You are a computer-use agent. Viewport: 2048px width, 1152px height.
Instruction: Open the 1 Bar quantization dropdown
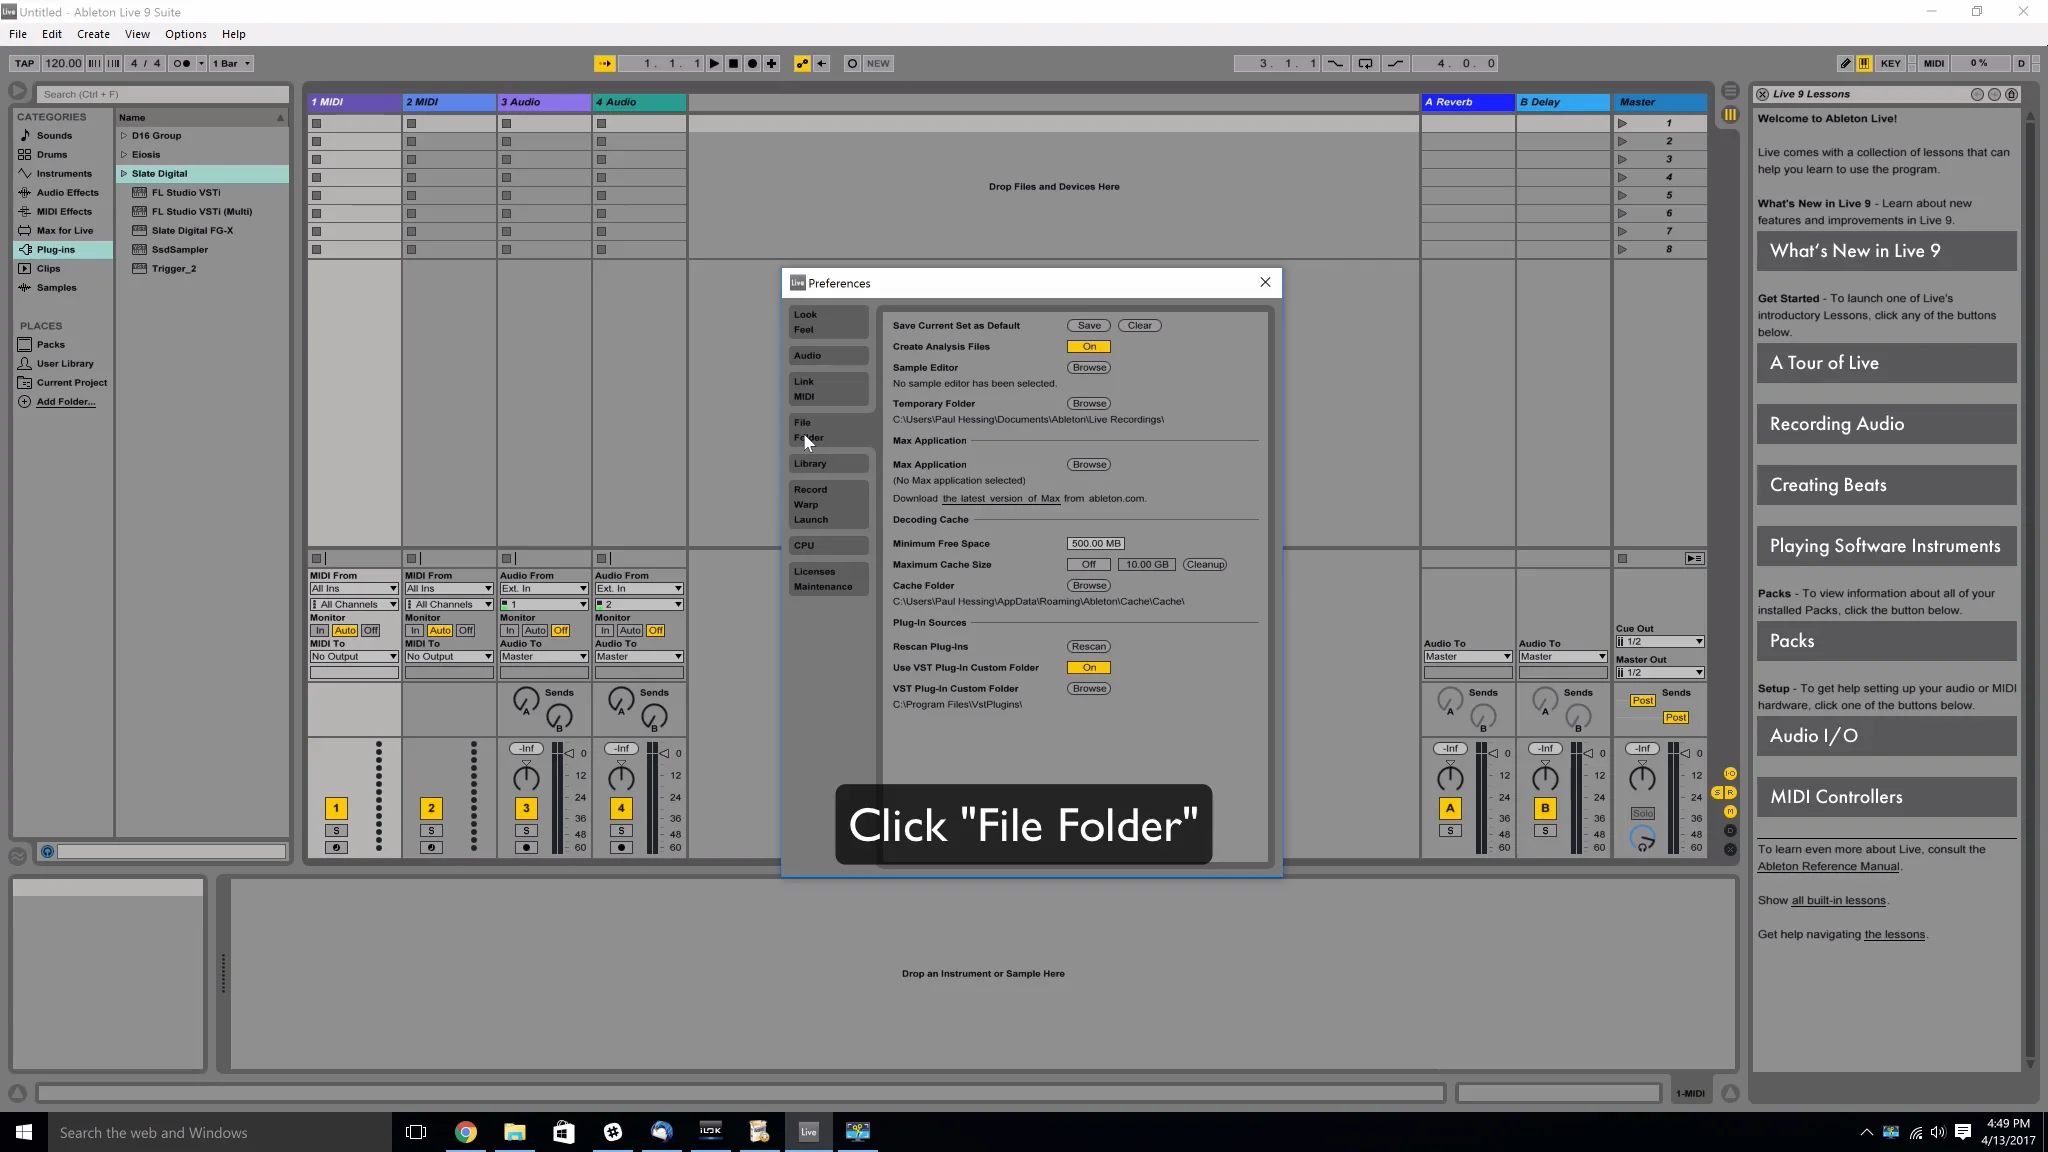coord(232,63)
